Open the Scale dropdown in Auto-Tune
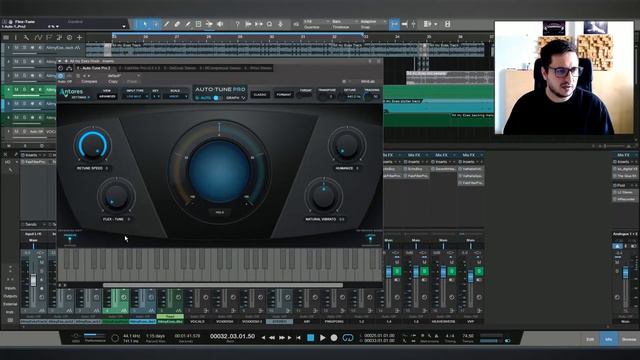The width and height of the screenshot is (640, 360). click(176, 97)
